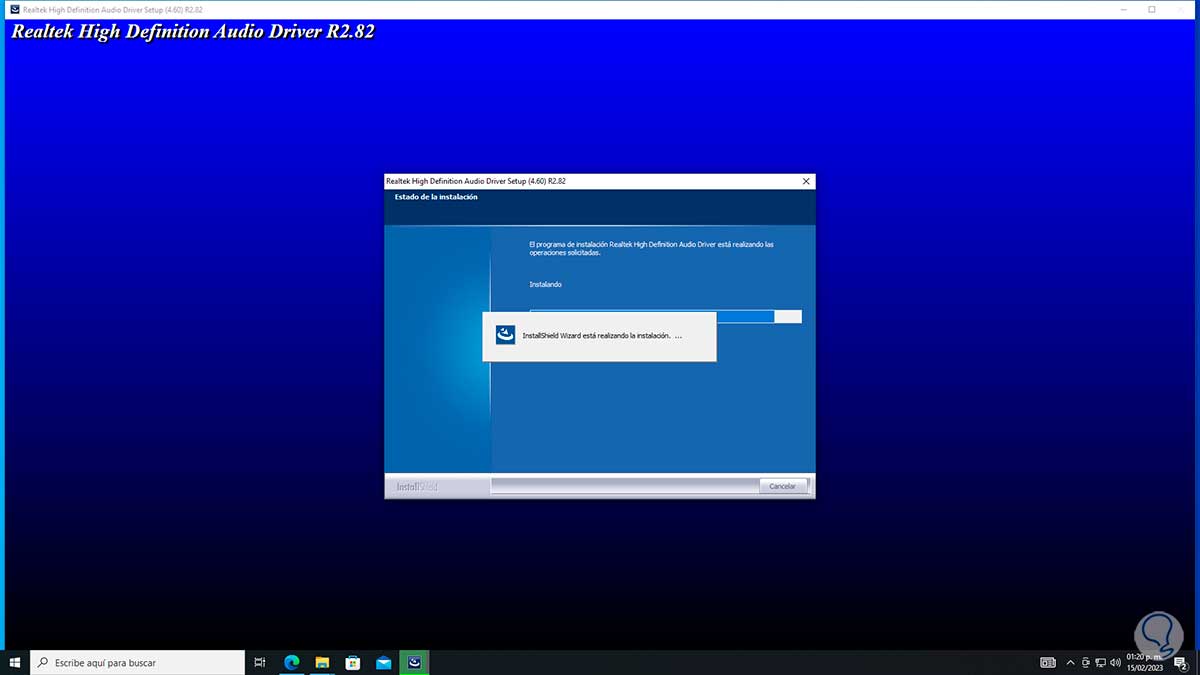Minimize the main Realtek setup window
The width and height of the screenshot is (1200, 675).
pos(1122,9)
